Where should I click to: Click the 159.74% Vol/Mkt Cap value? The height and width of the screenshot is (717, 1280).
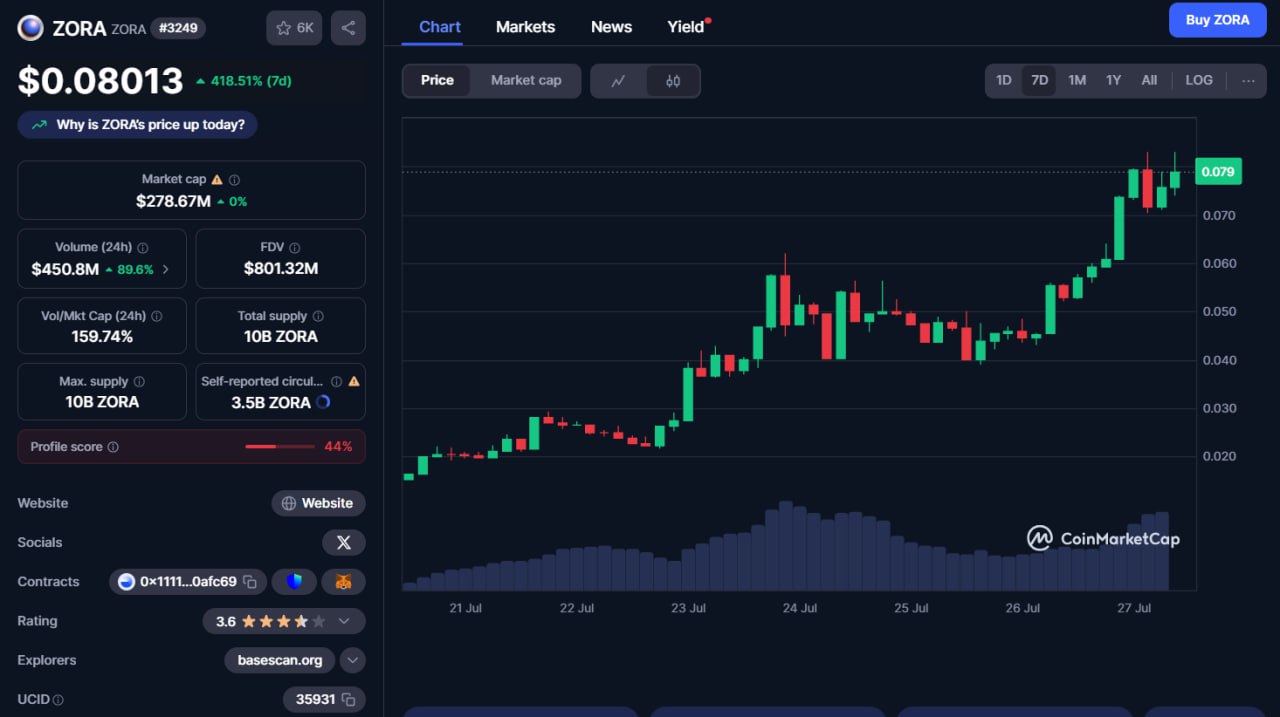coord(102,336)
